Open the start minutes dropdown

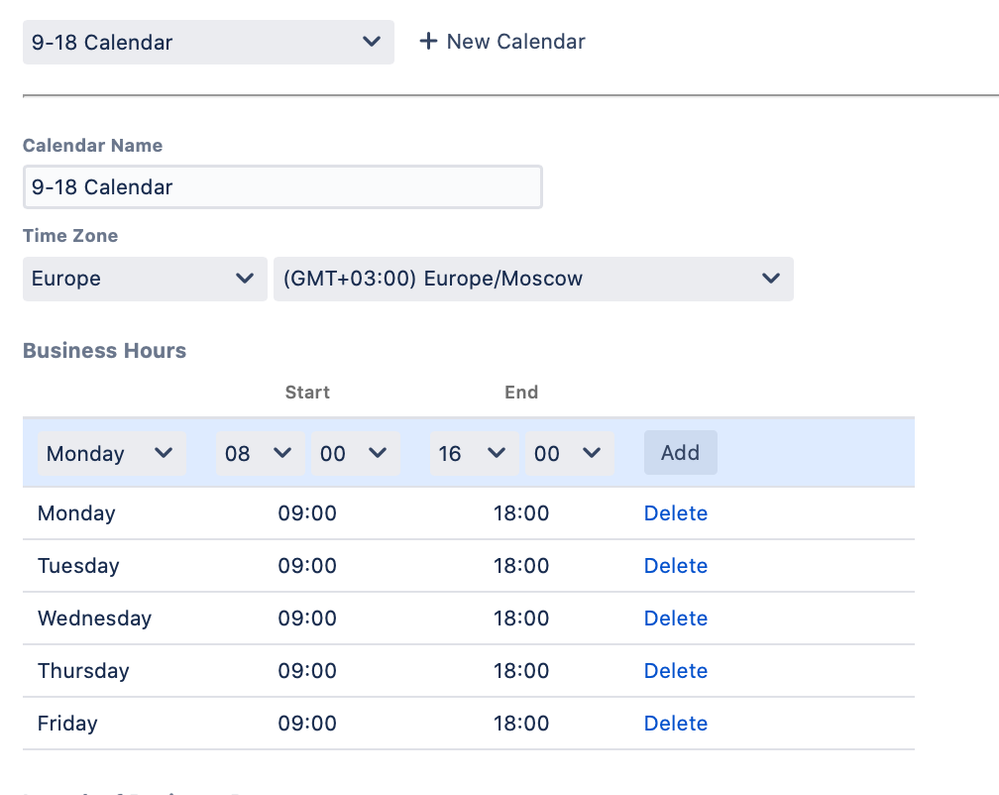354,453
